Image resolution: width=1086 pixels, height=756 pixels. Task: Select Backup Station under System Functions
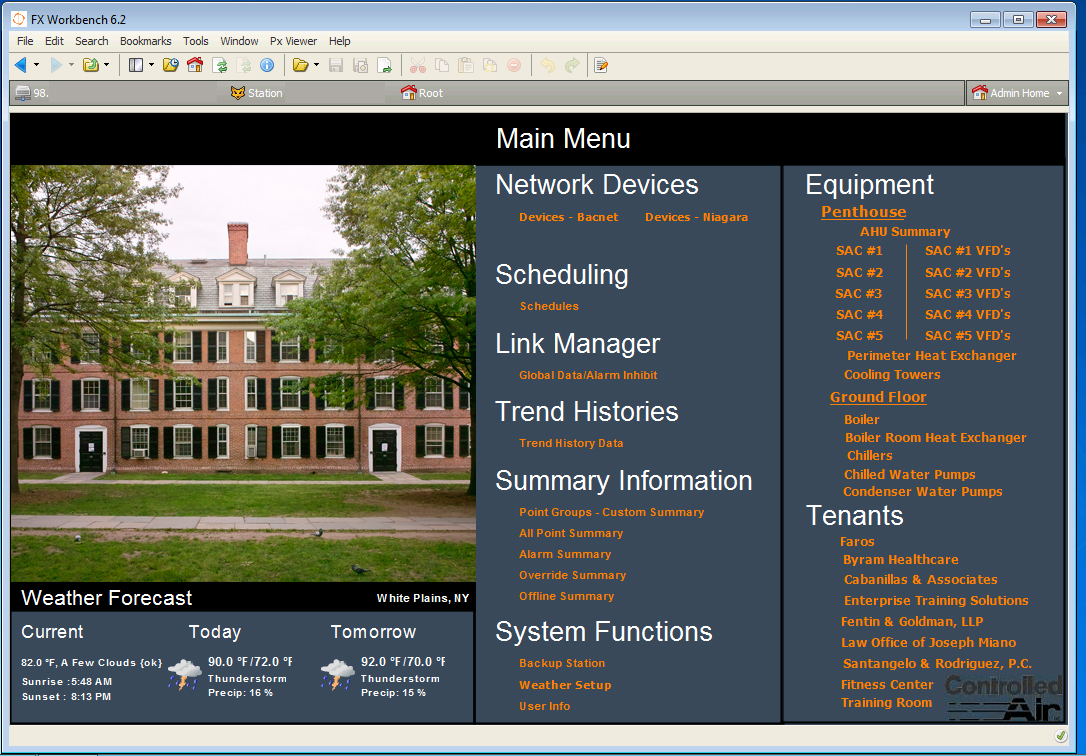tap(561, 663)
